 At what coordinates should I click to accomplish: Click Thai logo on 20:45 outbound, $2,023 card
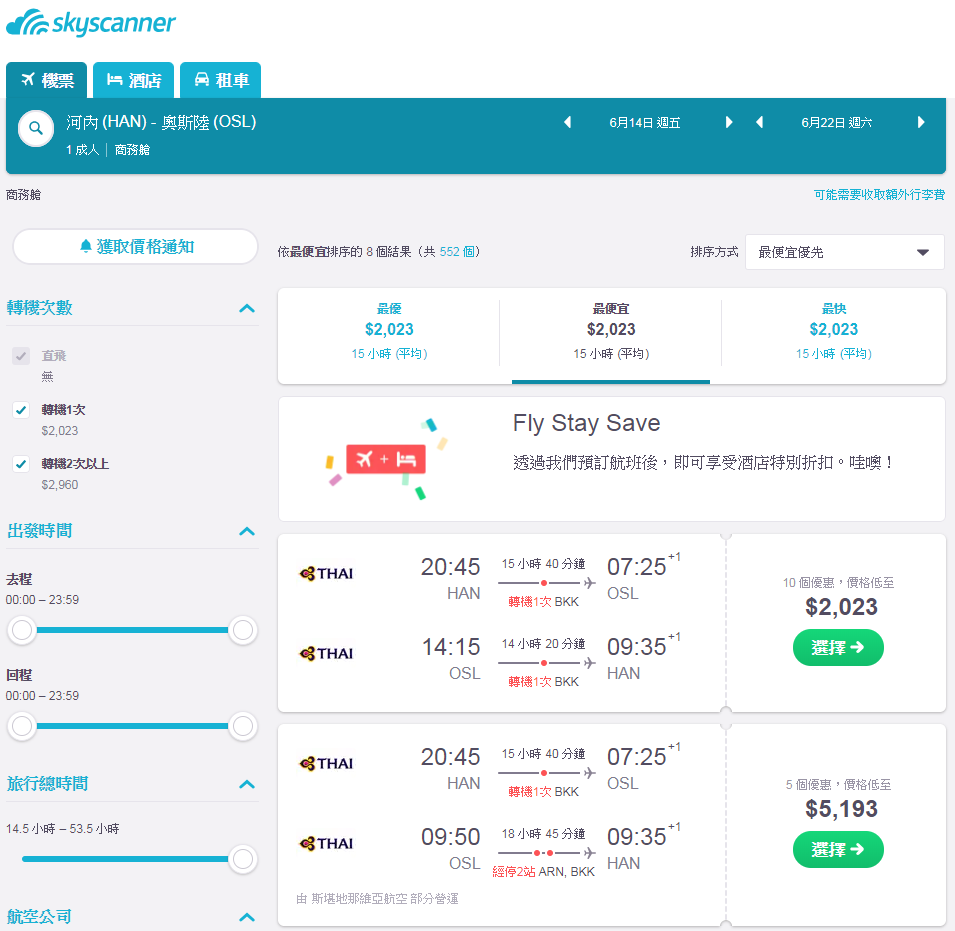click(x=326, y=574)
